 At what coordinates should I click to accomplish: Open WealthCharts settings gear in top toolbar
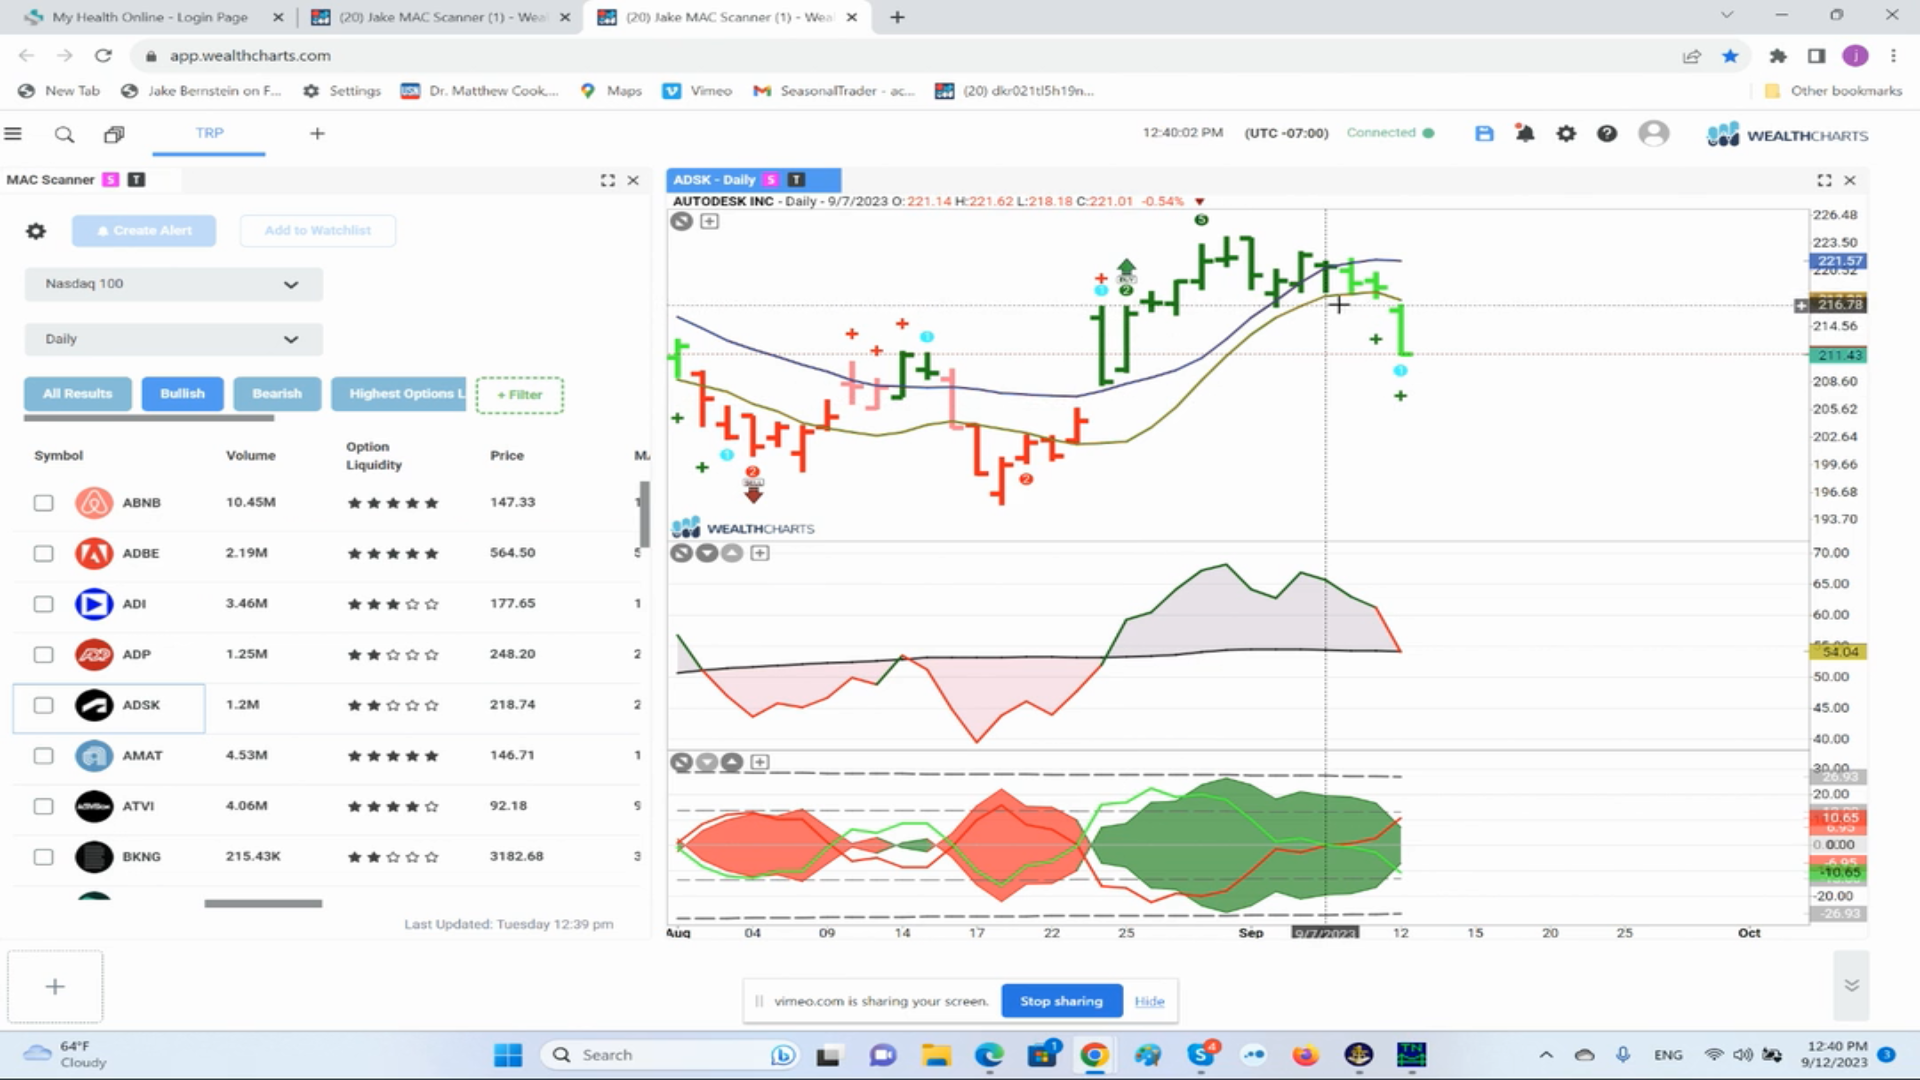(1566, 133)
